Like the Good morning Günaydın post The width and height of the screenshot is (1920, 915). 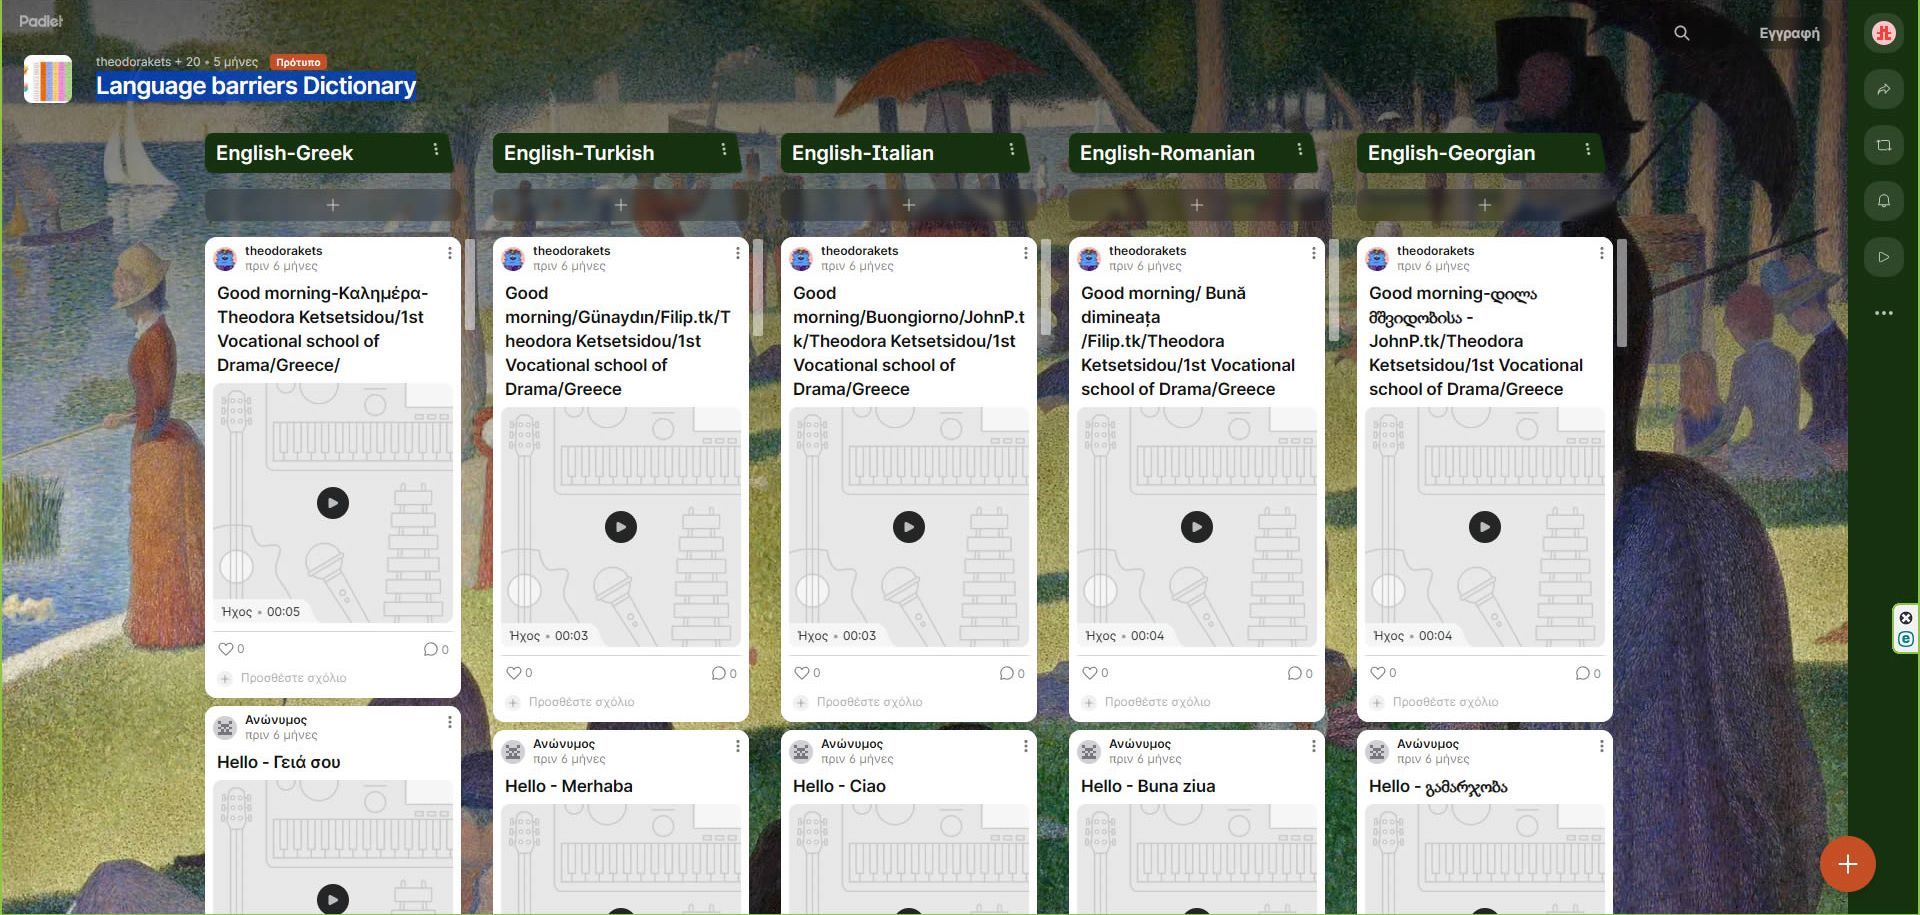coord(514,673)
